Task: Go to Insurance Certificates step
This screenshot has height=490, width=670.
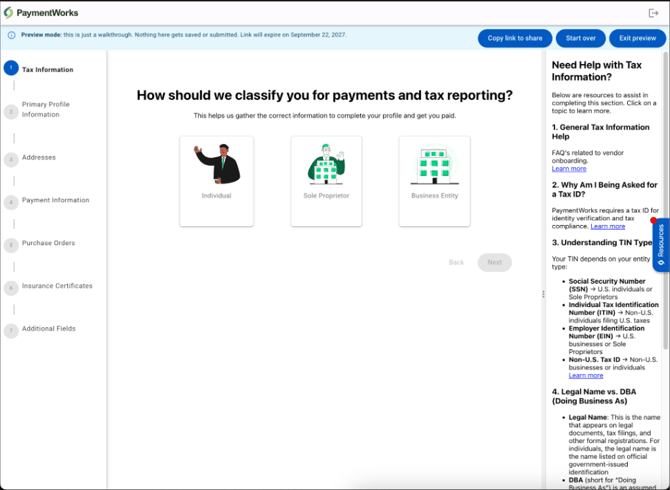Action: [57, 286]
